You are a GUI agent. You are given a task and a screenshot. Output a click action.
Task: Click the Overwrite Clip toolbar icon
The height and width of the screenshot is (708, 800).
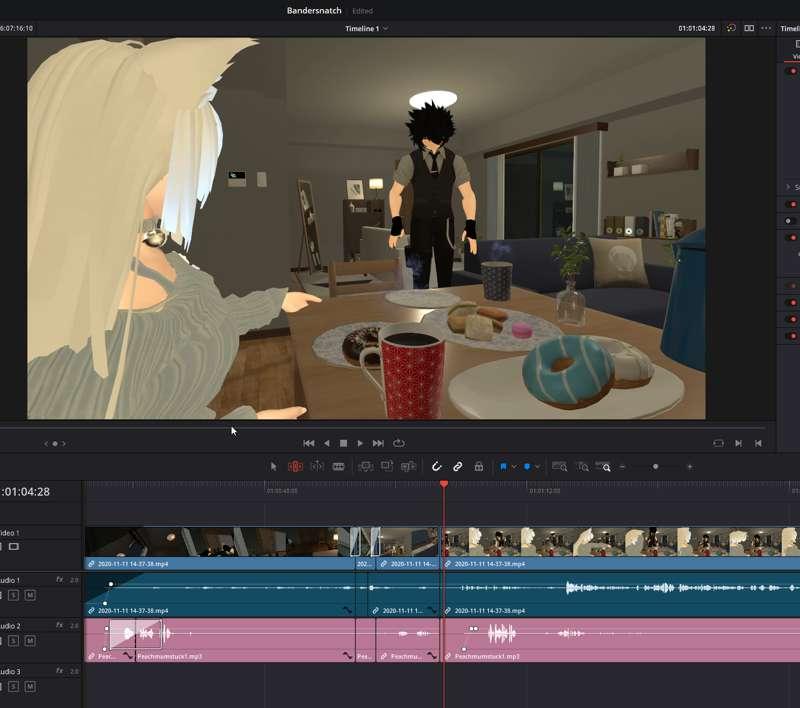[387, 466]
